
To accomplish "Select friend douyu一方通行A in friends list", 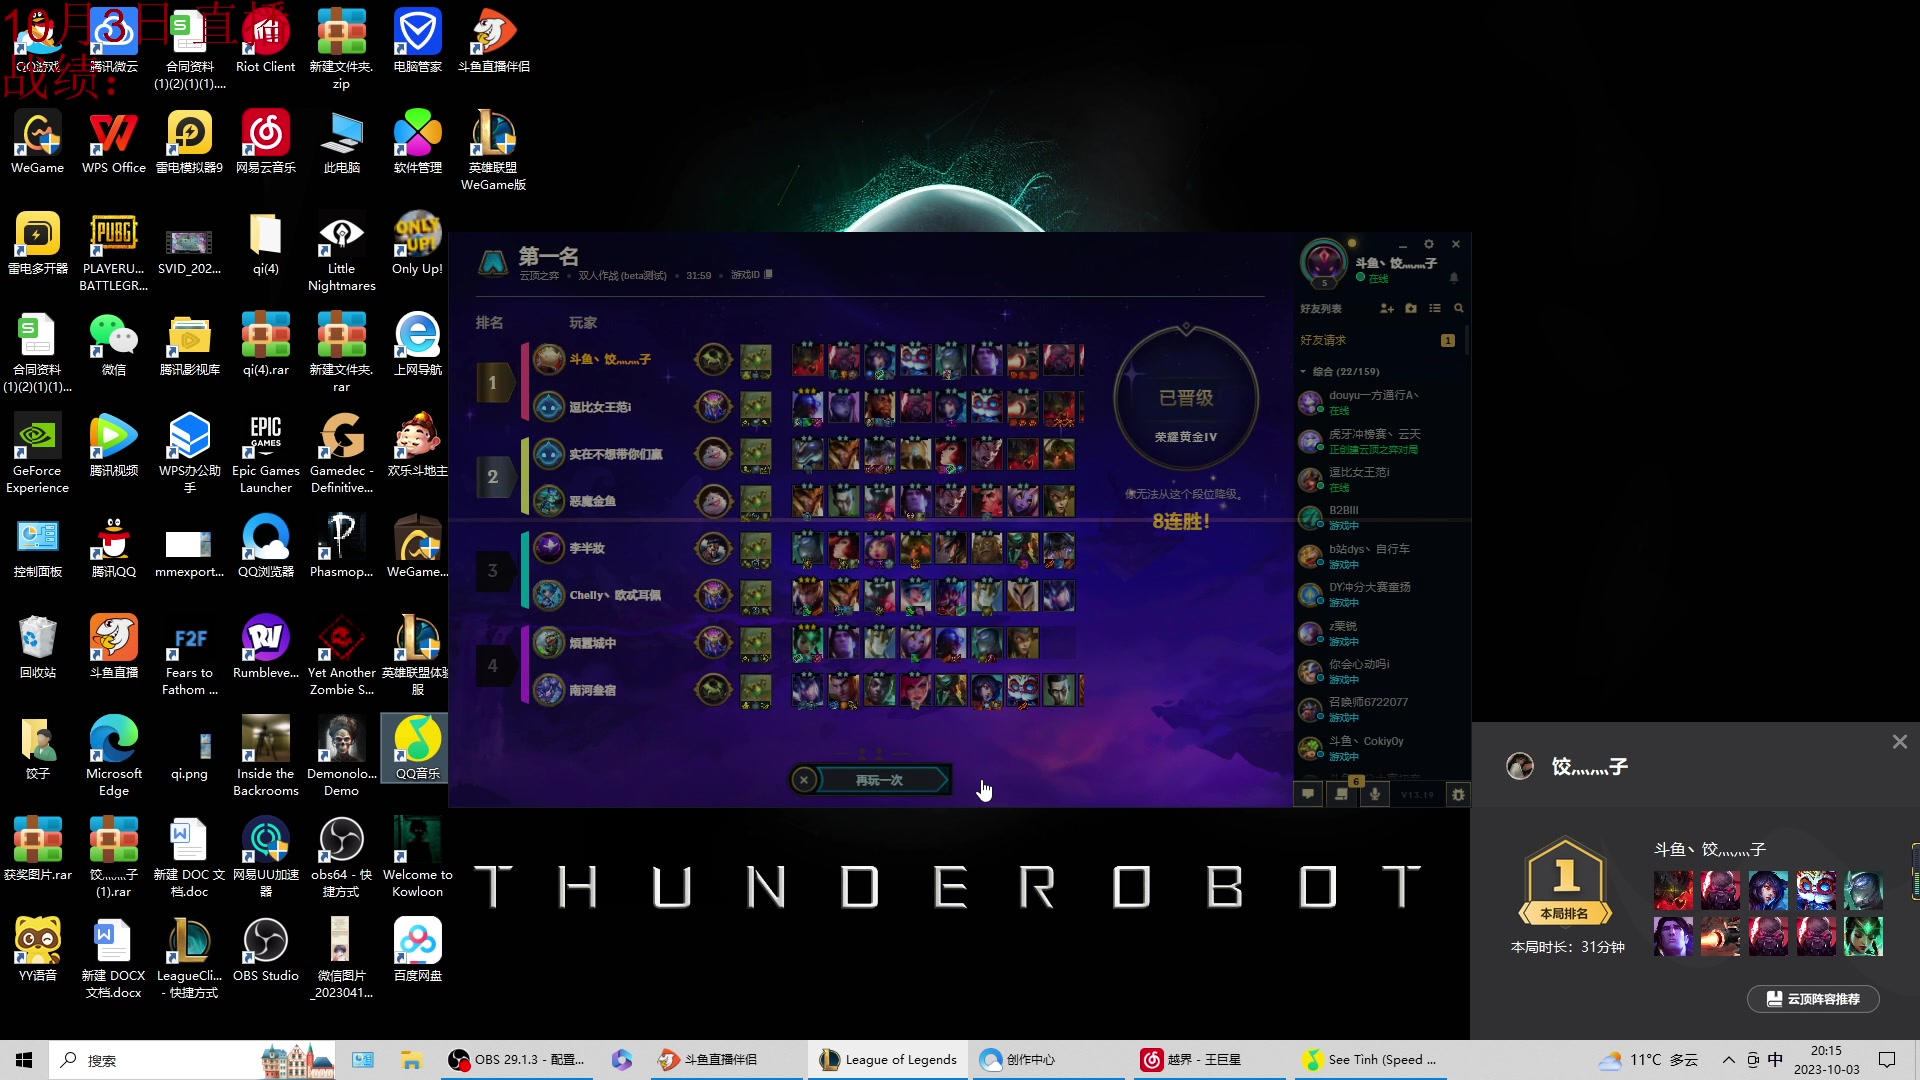I will (1379, 402).
